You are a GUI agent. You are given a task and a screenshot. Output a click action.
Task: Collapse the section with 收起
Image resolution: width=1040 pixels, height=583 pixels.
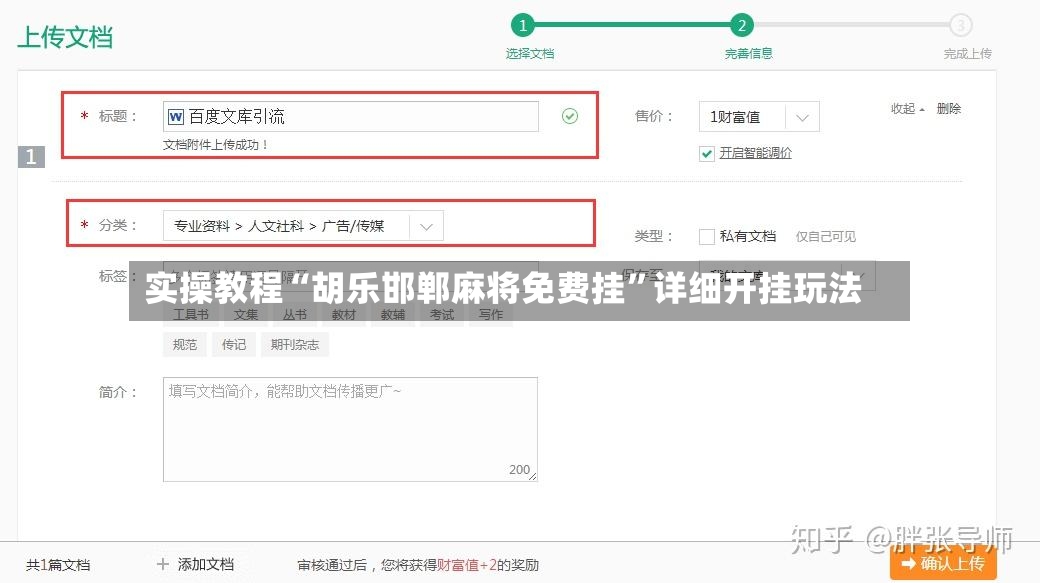click(x=907, y=109)
